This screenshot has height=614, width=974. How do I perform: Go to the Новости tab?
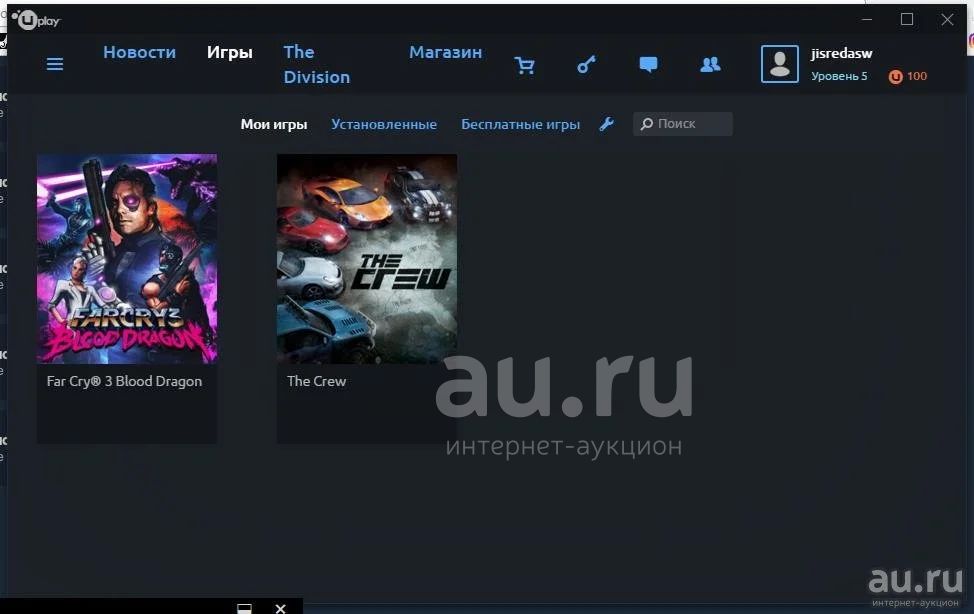point(140,52)
